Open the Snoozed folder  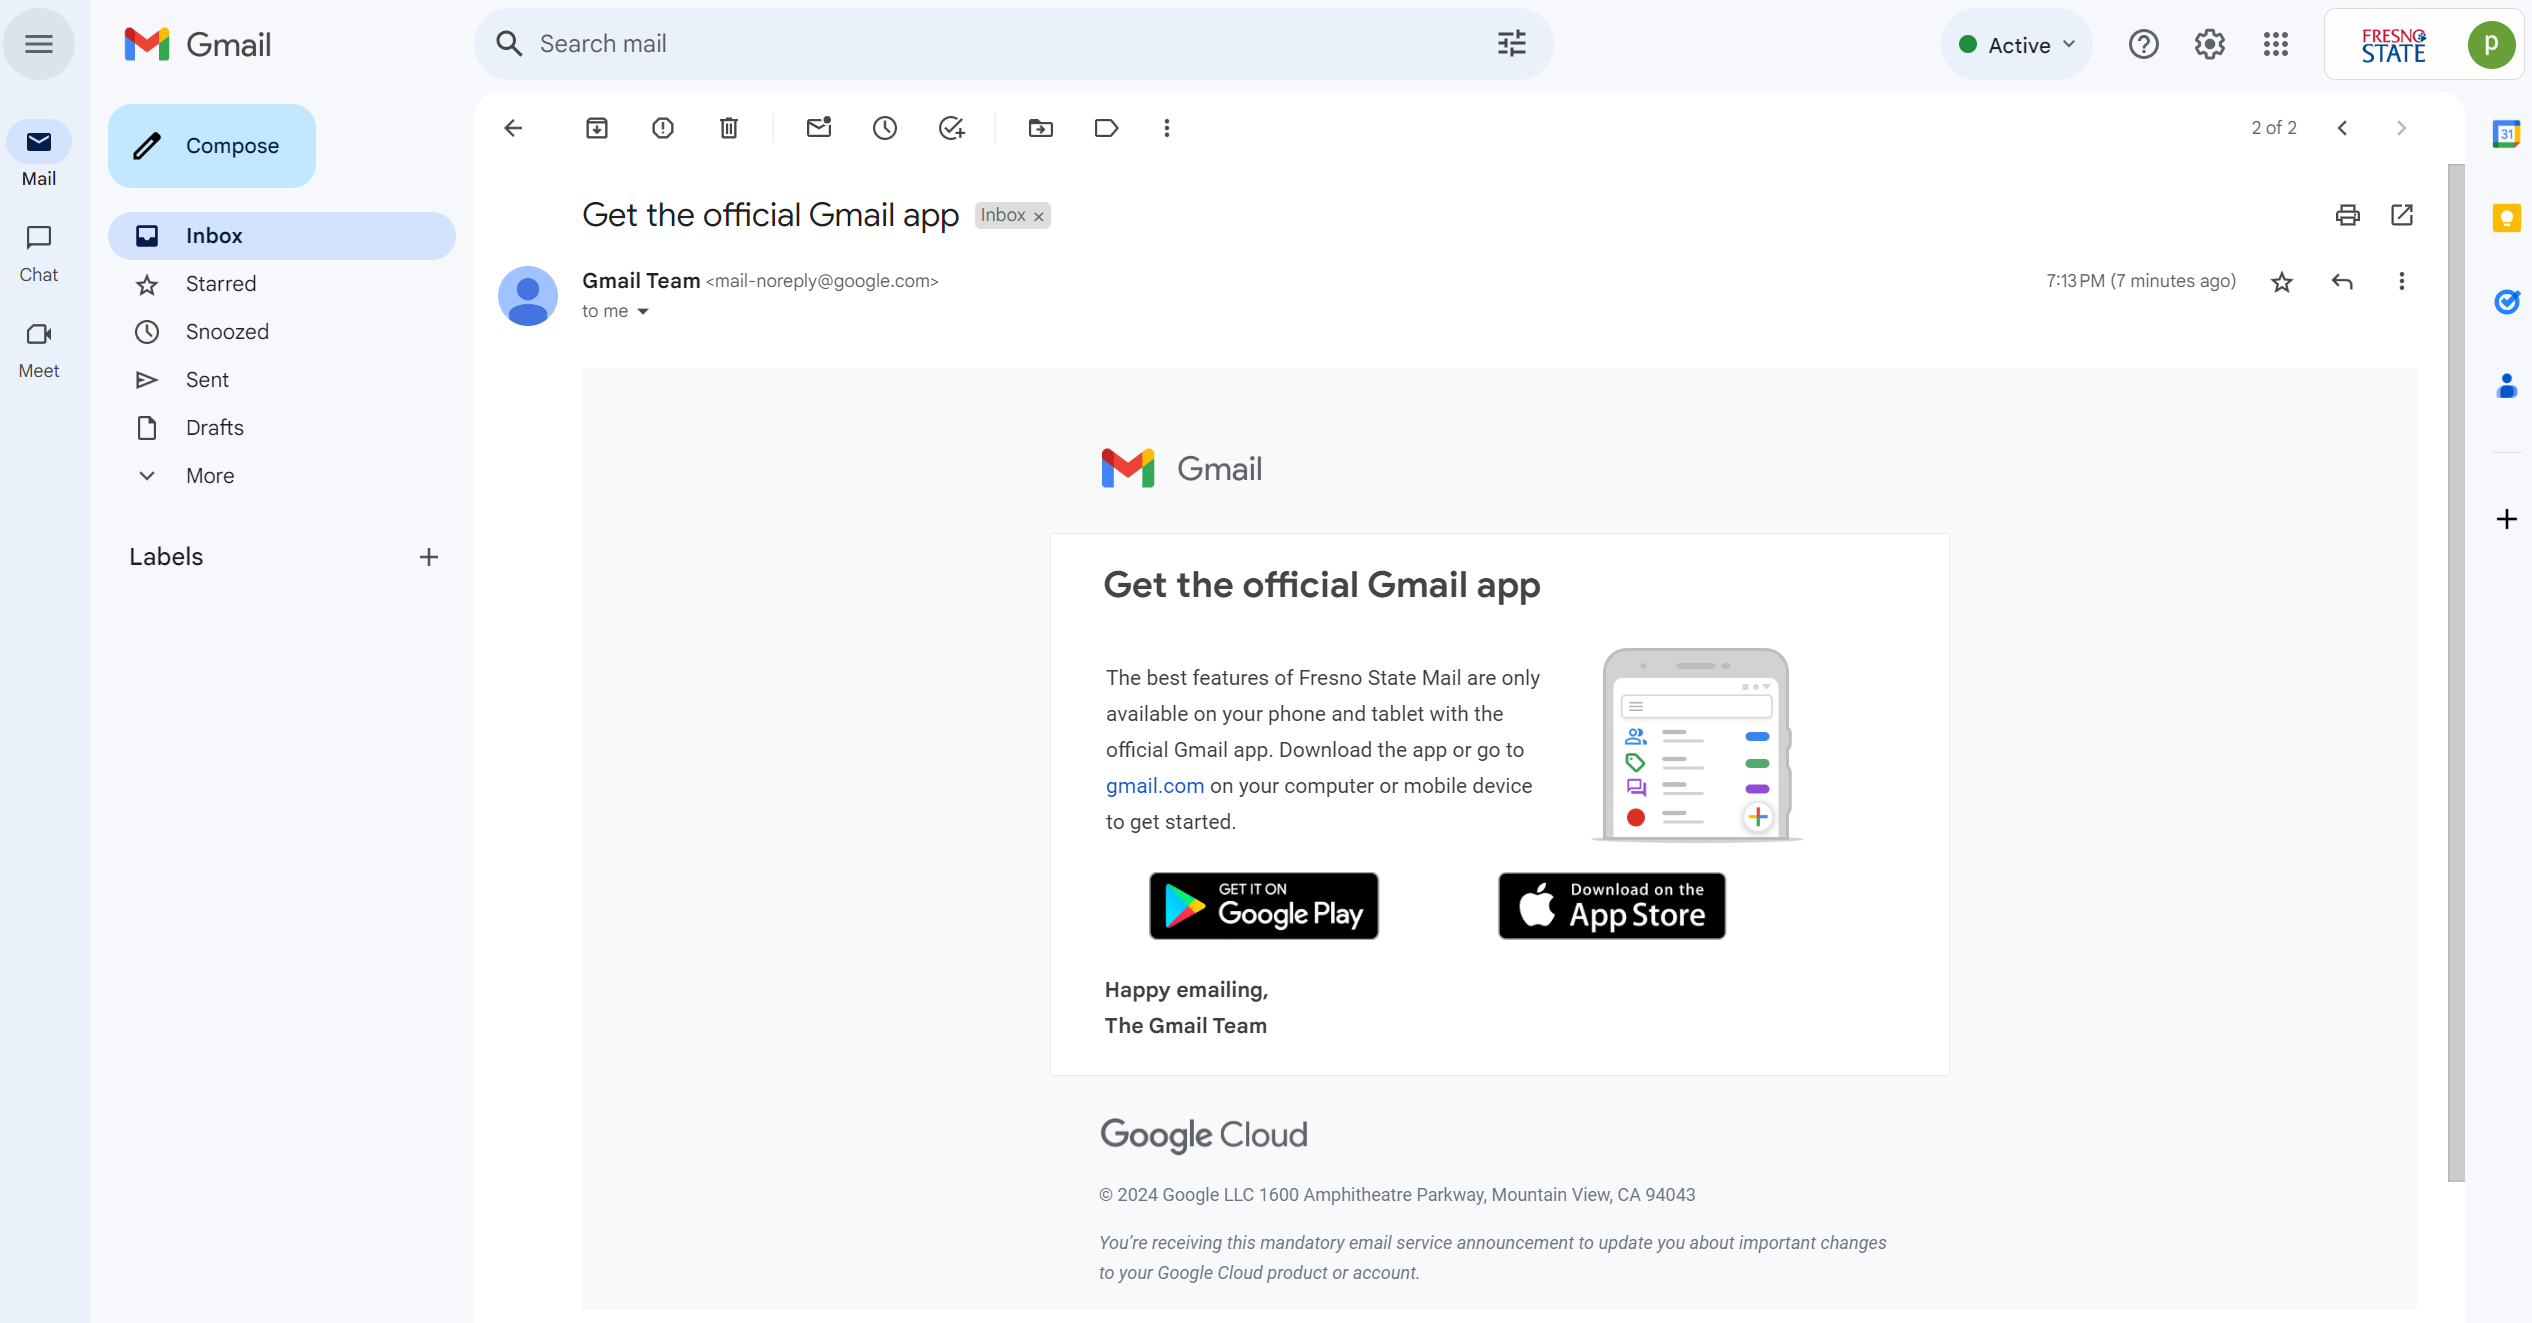282,332
